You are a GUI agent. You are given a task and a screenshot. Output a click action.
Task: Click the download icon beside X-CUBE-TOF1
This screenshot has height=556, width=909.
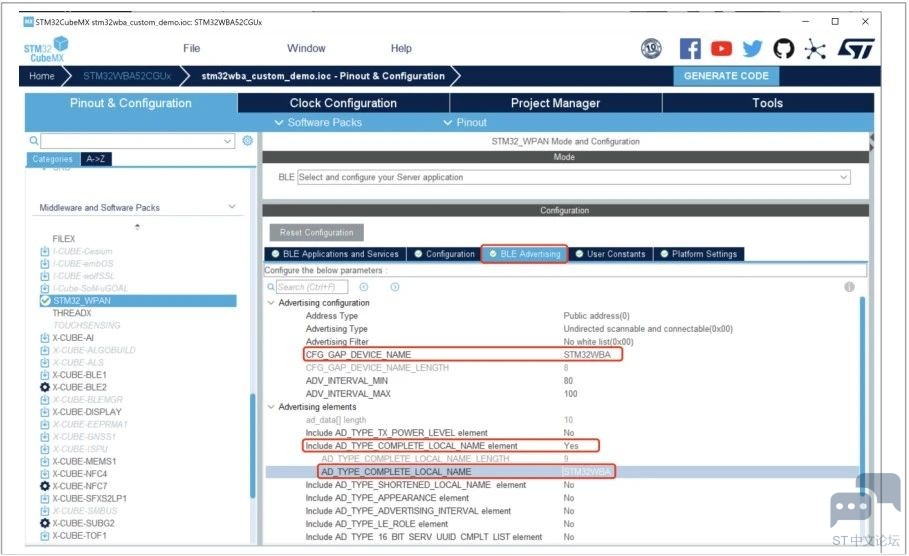45,536
